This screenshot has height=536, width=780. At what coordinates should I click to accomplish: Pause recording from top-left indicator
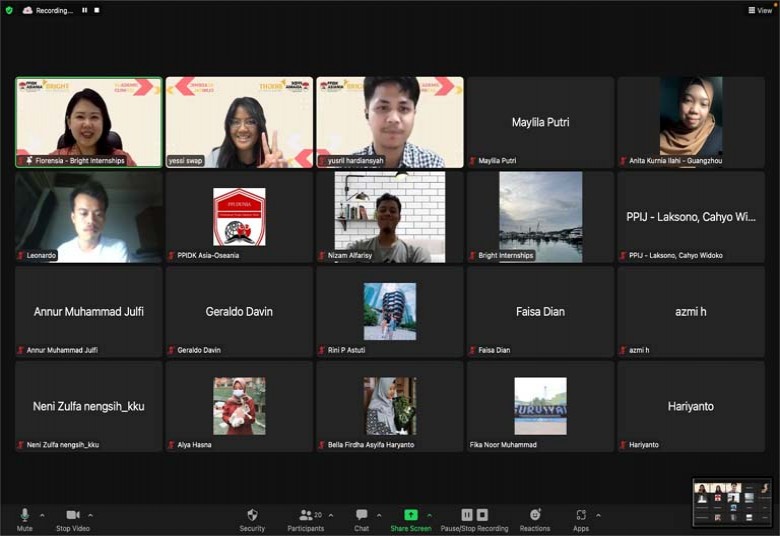coord(84,10)
